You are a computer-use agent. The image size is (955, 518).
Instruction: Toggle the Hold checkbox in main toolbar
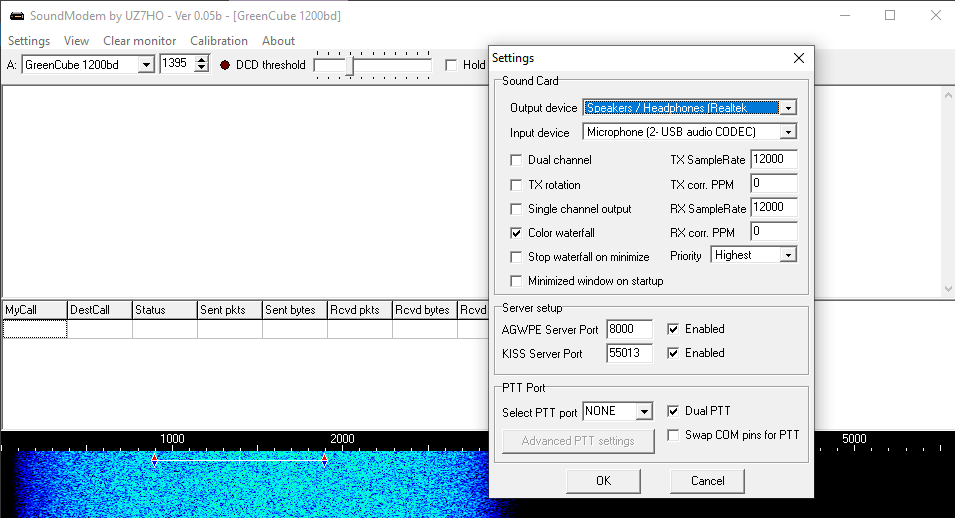[451, 65]
